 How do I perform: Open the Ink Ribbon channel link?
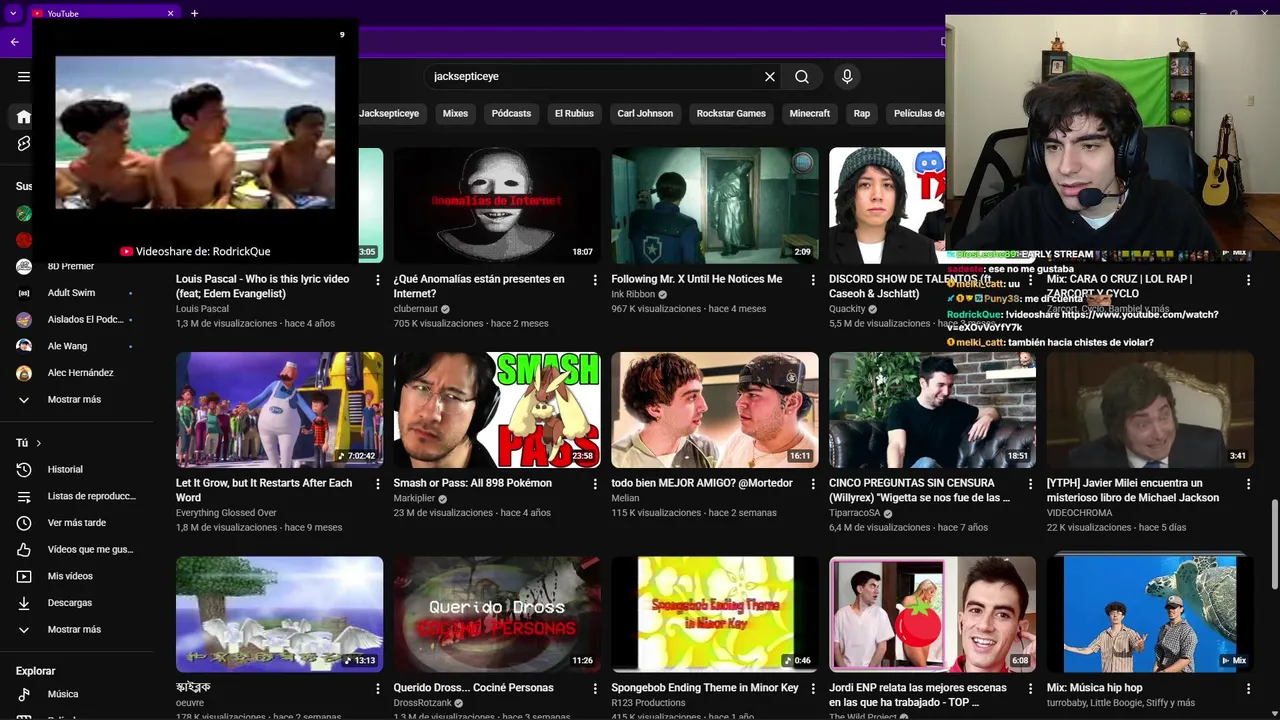tap(633, 294)
